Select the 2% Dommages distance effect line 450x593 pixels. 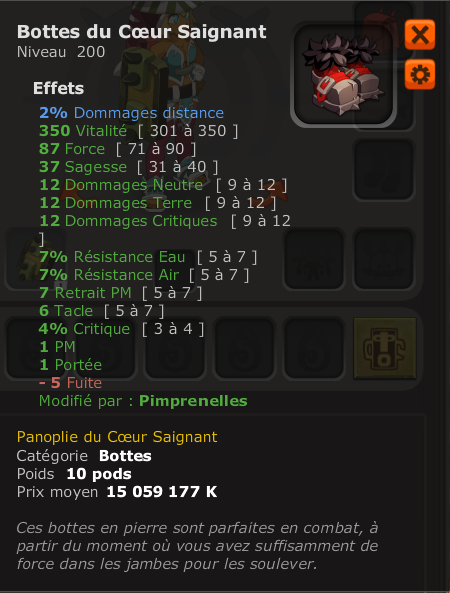132,113
